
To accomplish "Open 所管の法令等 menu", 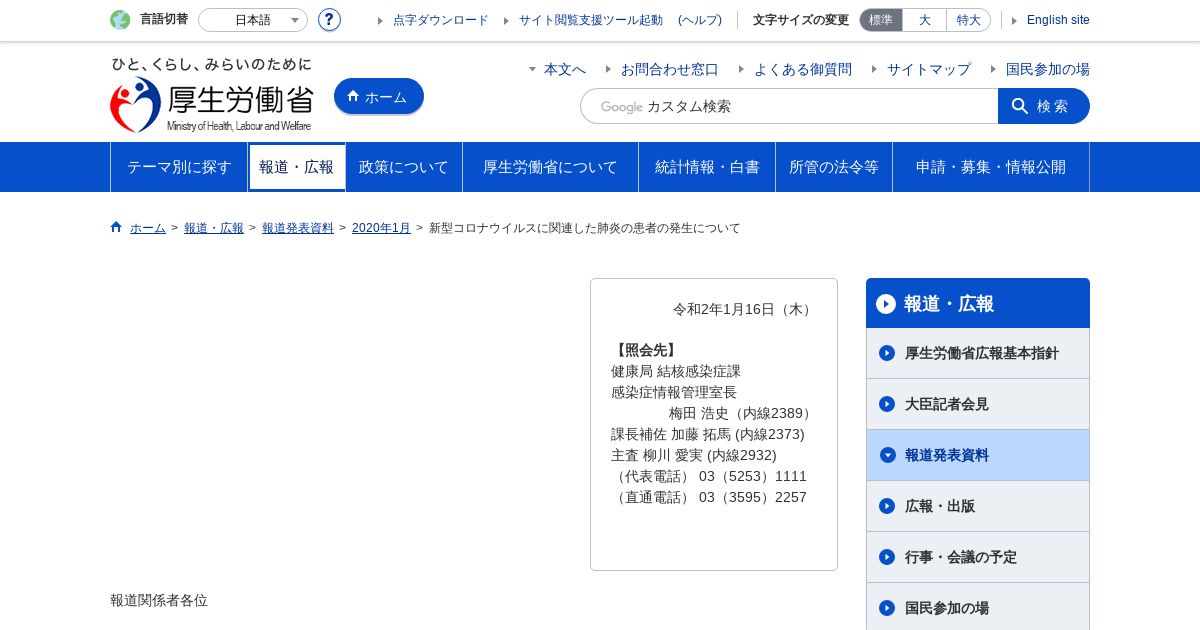I will click(x=834, y=167).
